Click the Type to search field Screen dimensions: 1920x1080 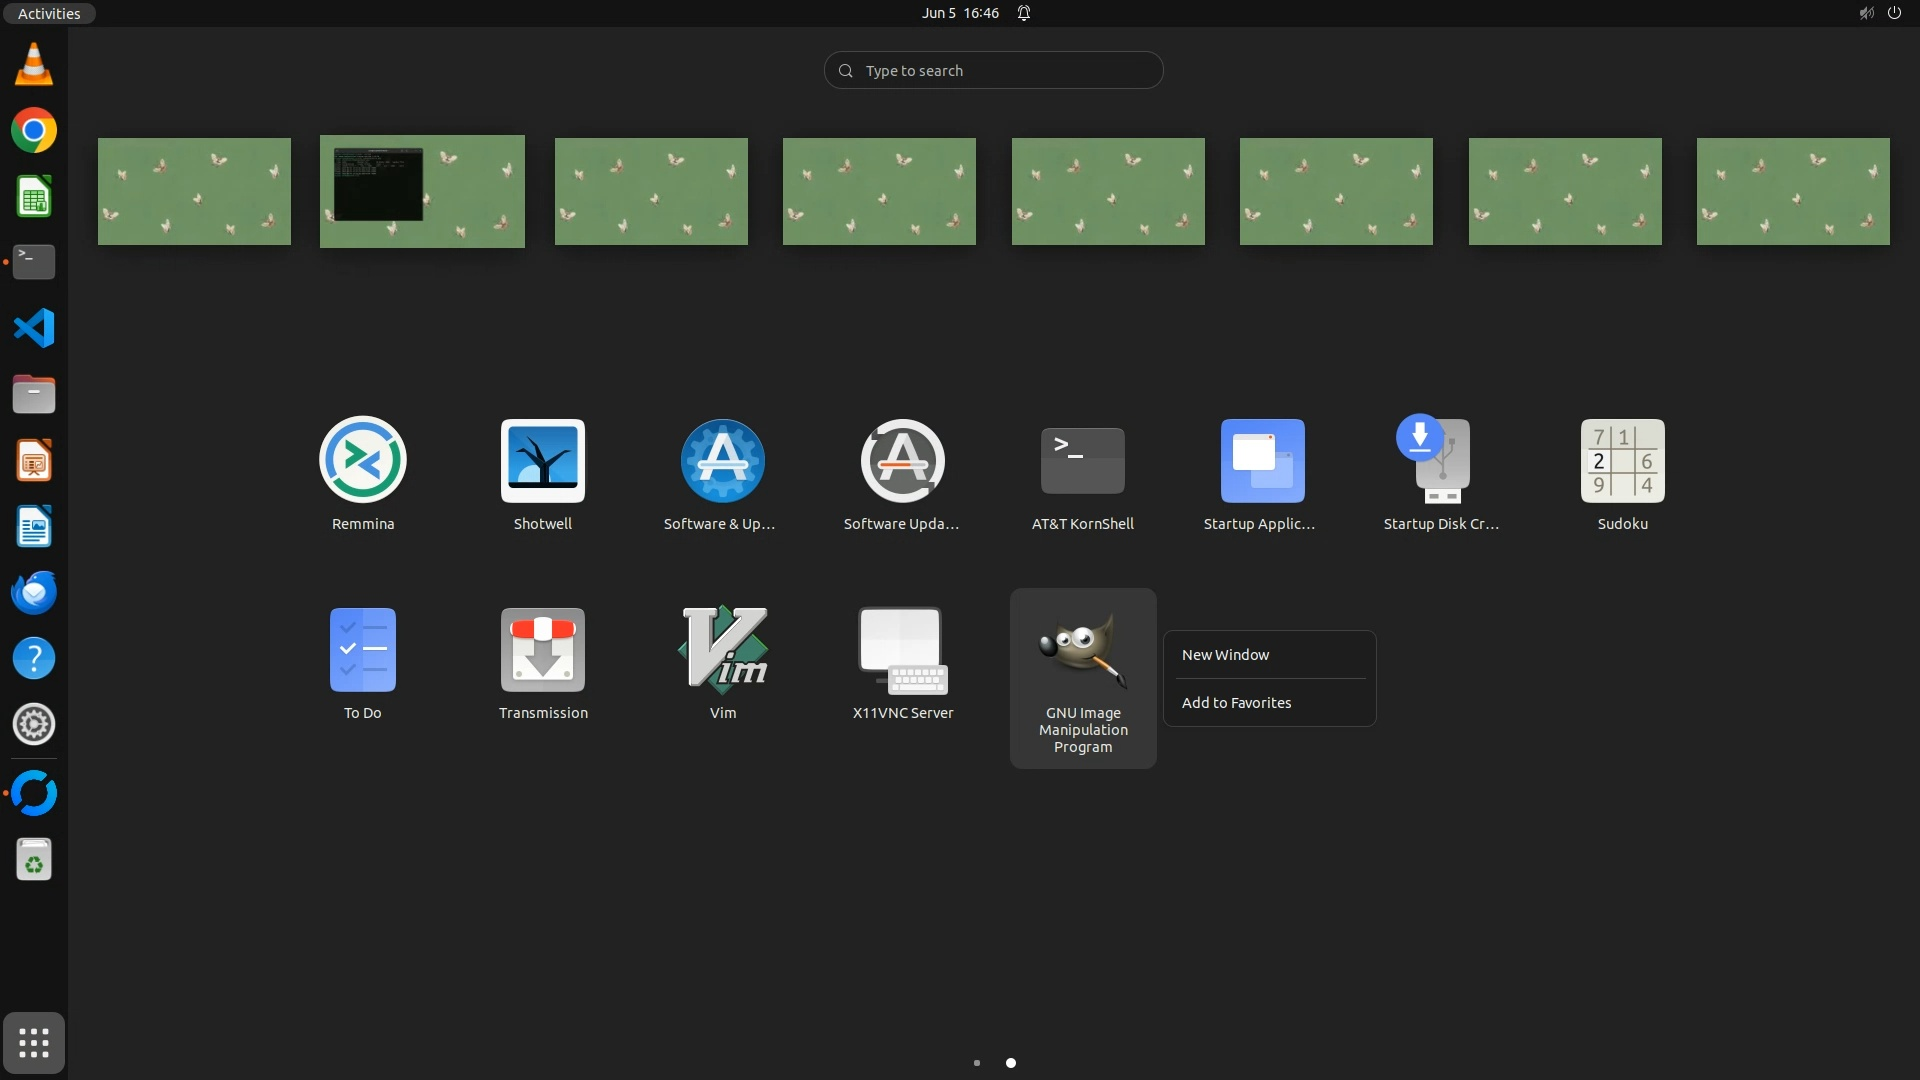(993, 70)
